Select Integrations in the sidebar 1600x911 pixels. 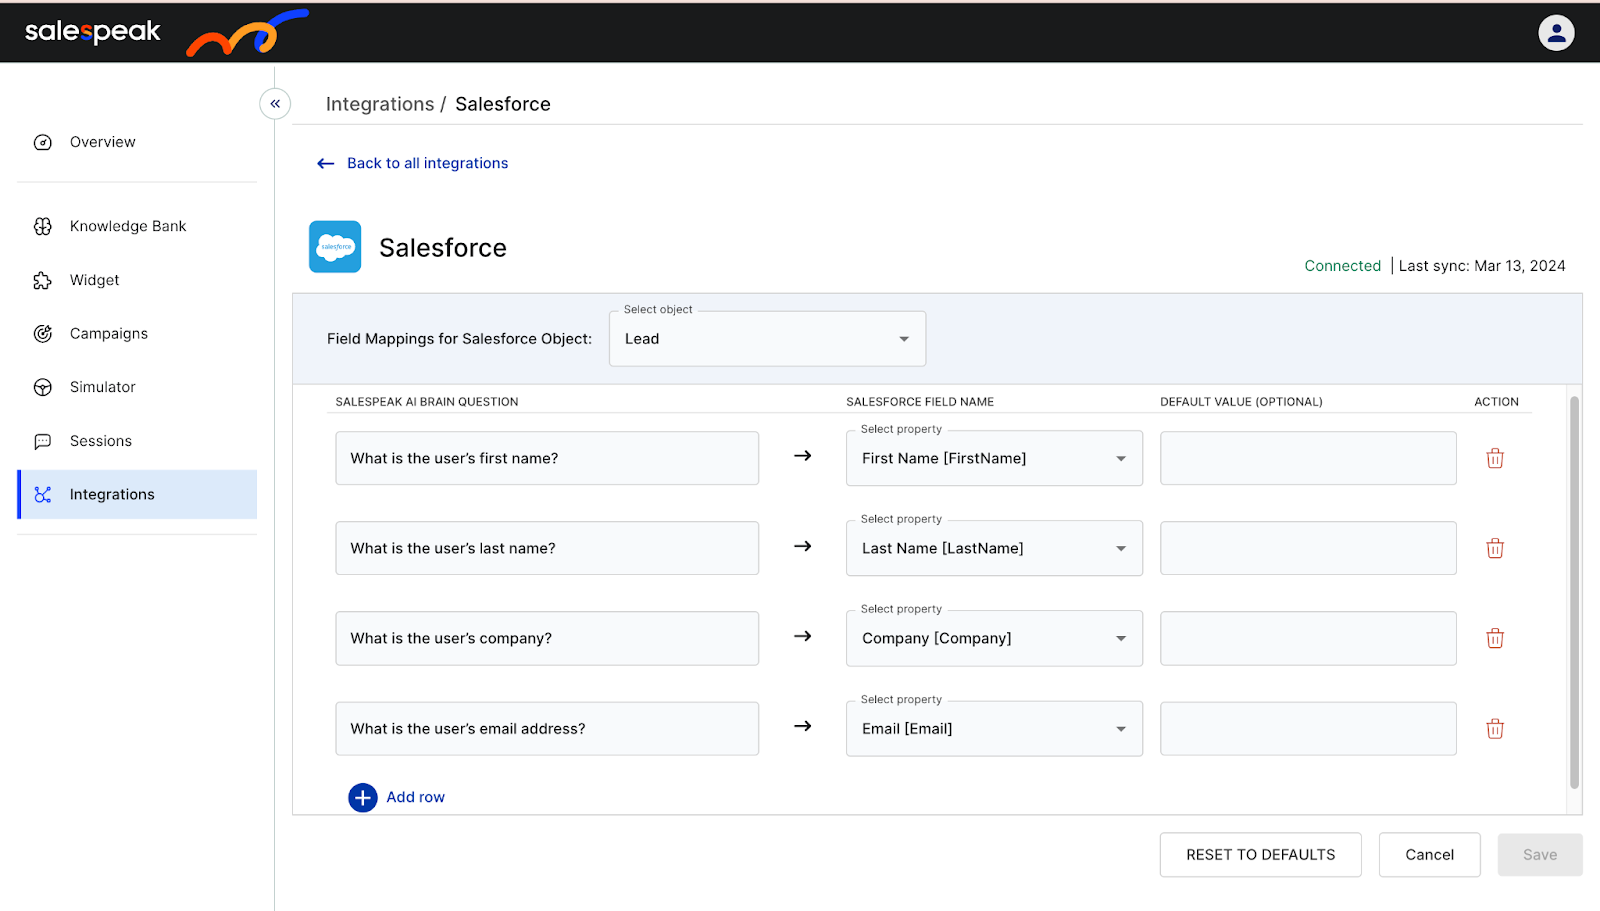(x=137, y=495)
